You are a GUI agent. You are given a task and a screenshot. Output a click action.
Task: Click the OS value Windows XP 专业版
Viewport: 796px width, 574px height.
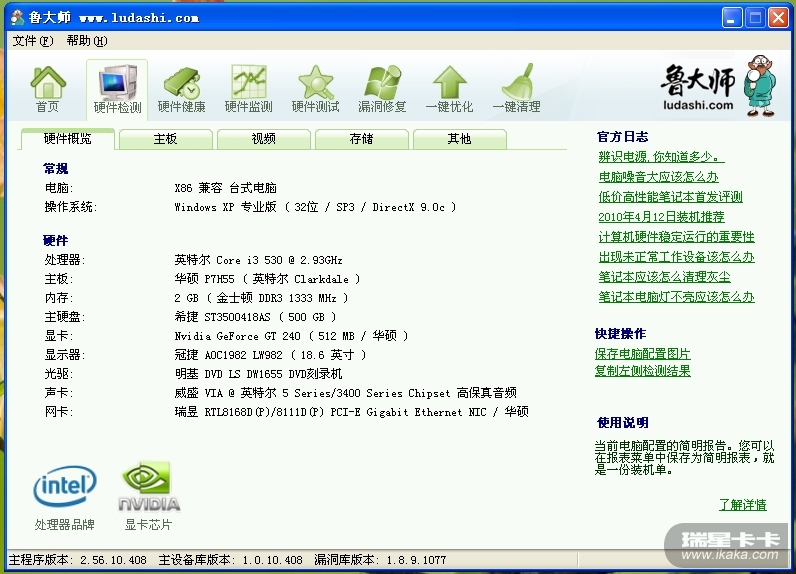[315, 207]
